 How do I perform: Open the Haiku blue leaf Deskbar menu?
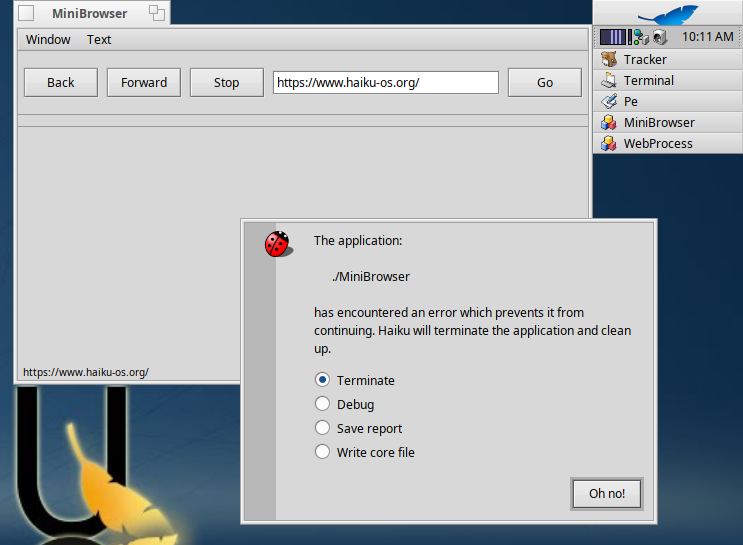(668, 13)
